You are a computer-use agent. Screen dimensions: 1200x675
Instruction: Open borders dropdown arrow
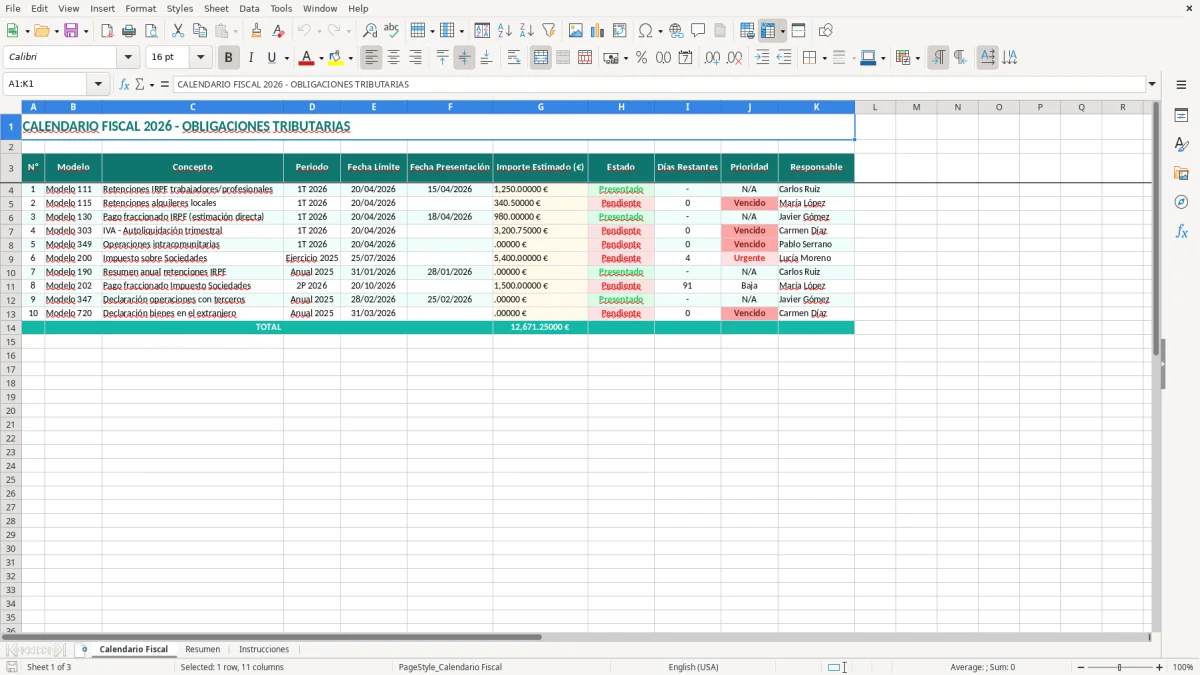point(824,58)
